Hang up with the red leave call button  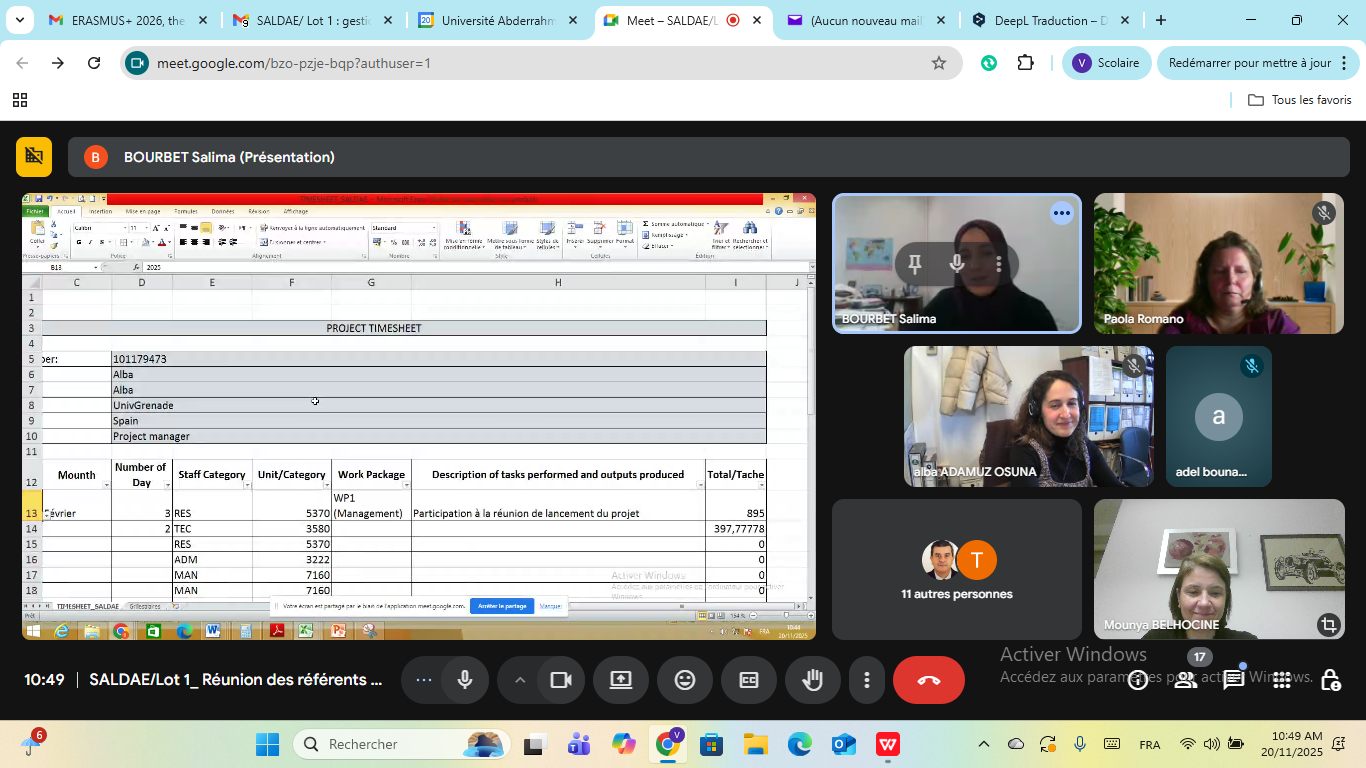point(928,680)
